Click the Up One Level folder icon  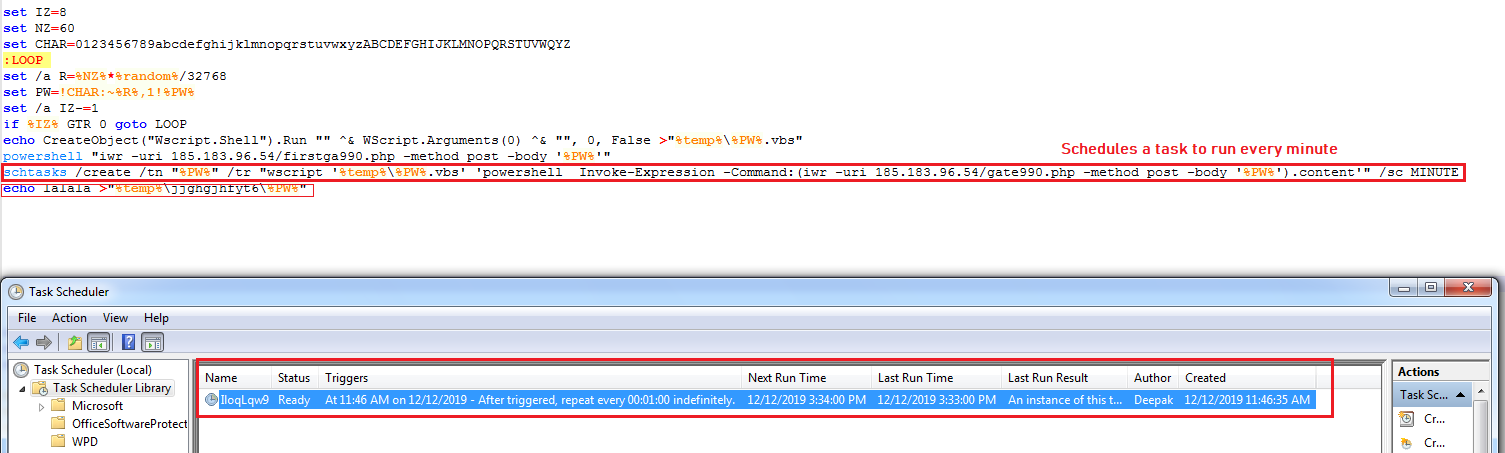[x=75, y=341]
